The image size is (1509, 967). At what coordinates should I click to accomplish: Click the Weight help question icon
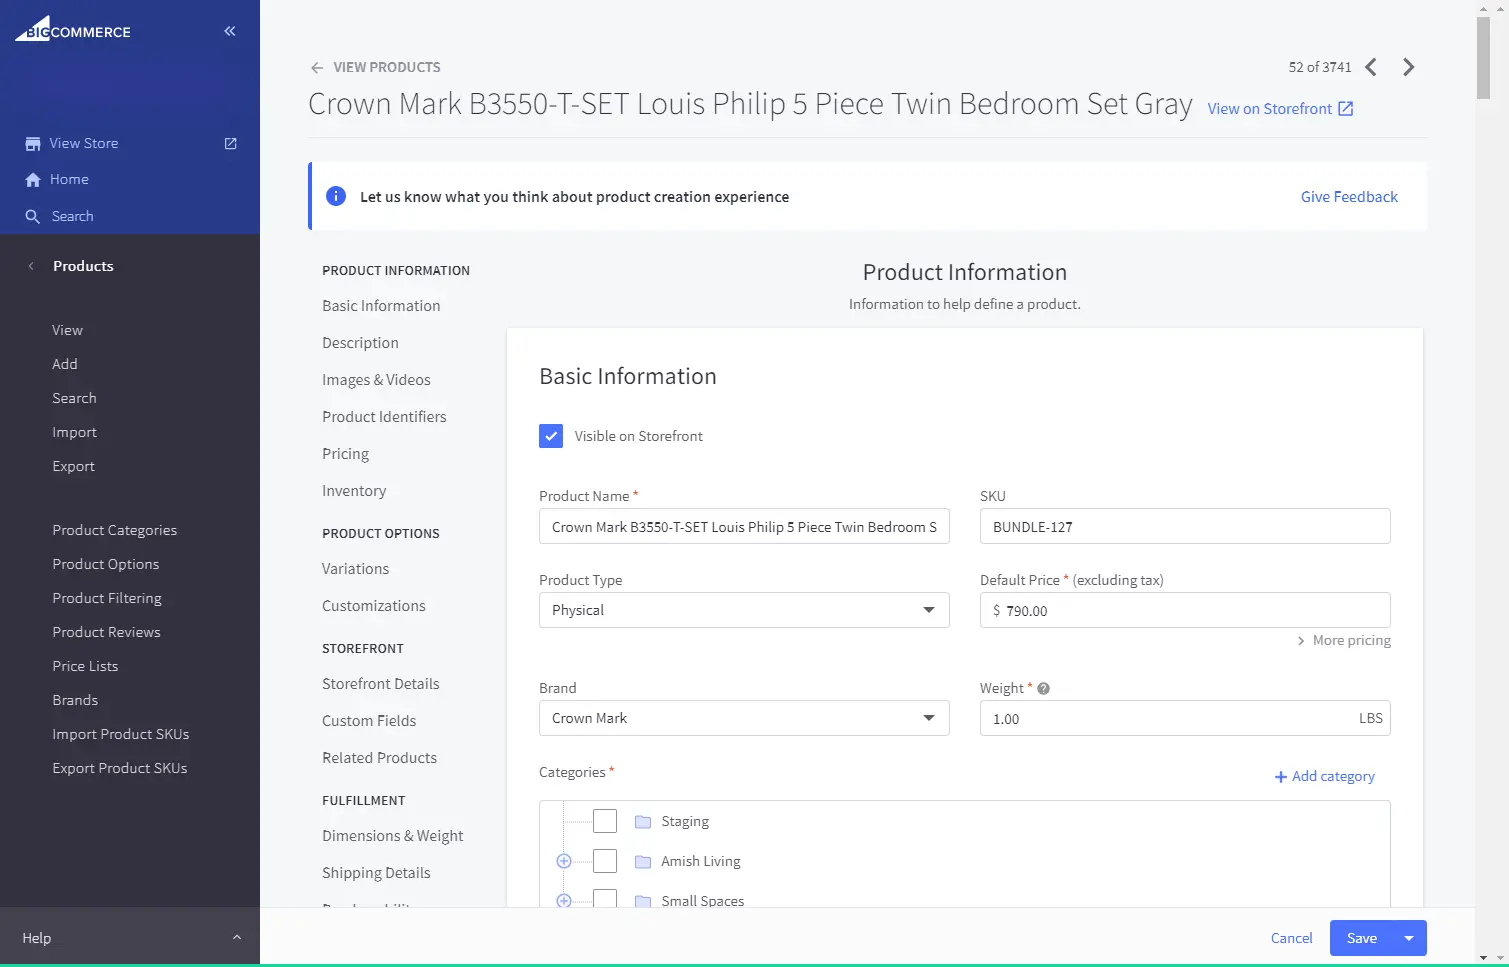[x=1043, y=689]
